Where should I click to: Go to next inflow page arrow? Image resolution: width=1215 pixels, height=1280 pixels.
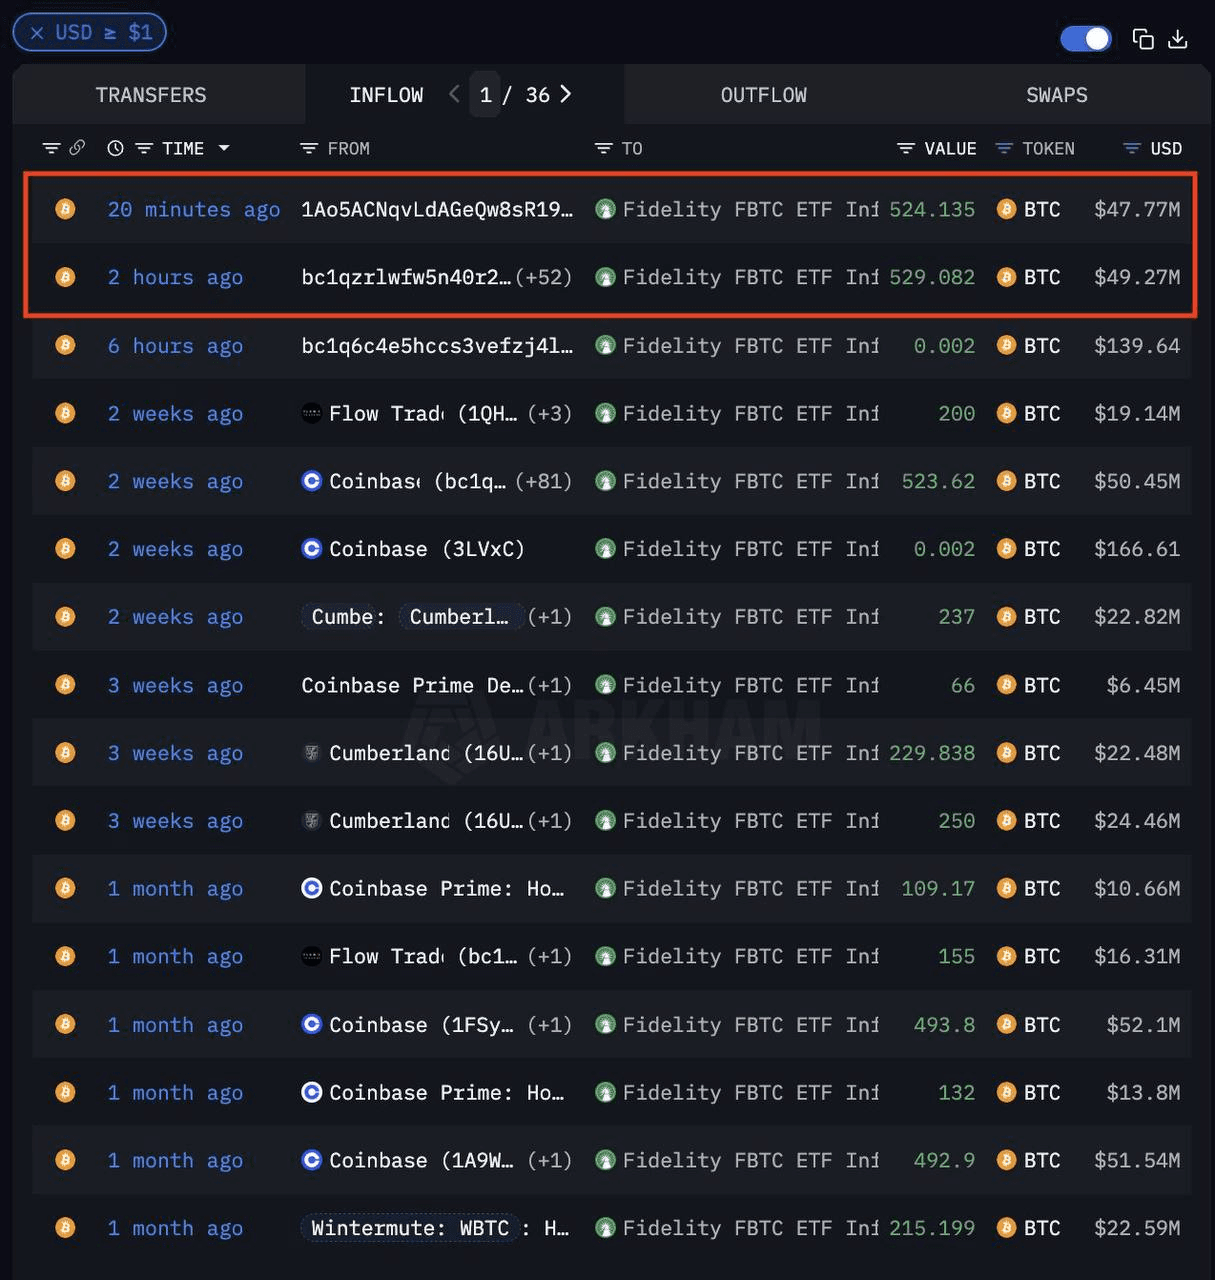click(566, 94)
